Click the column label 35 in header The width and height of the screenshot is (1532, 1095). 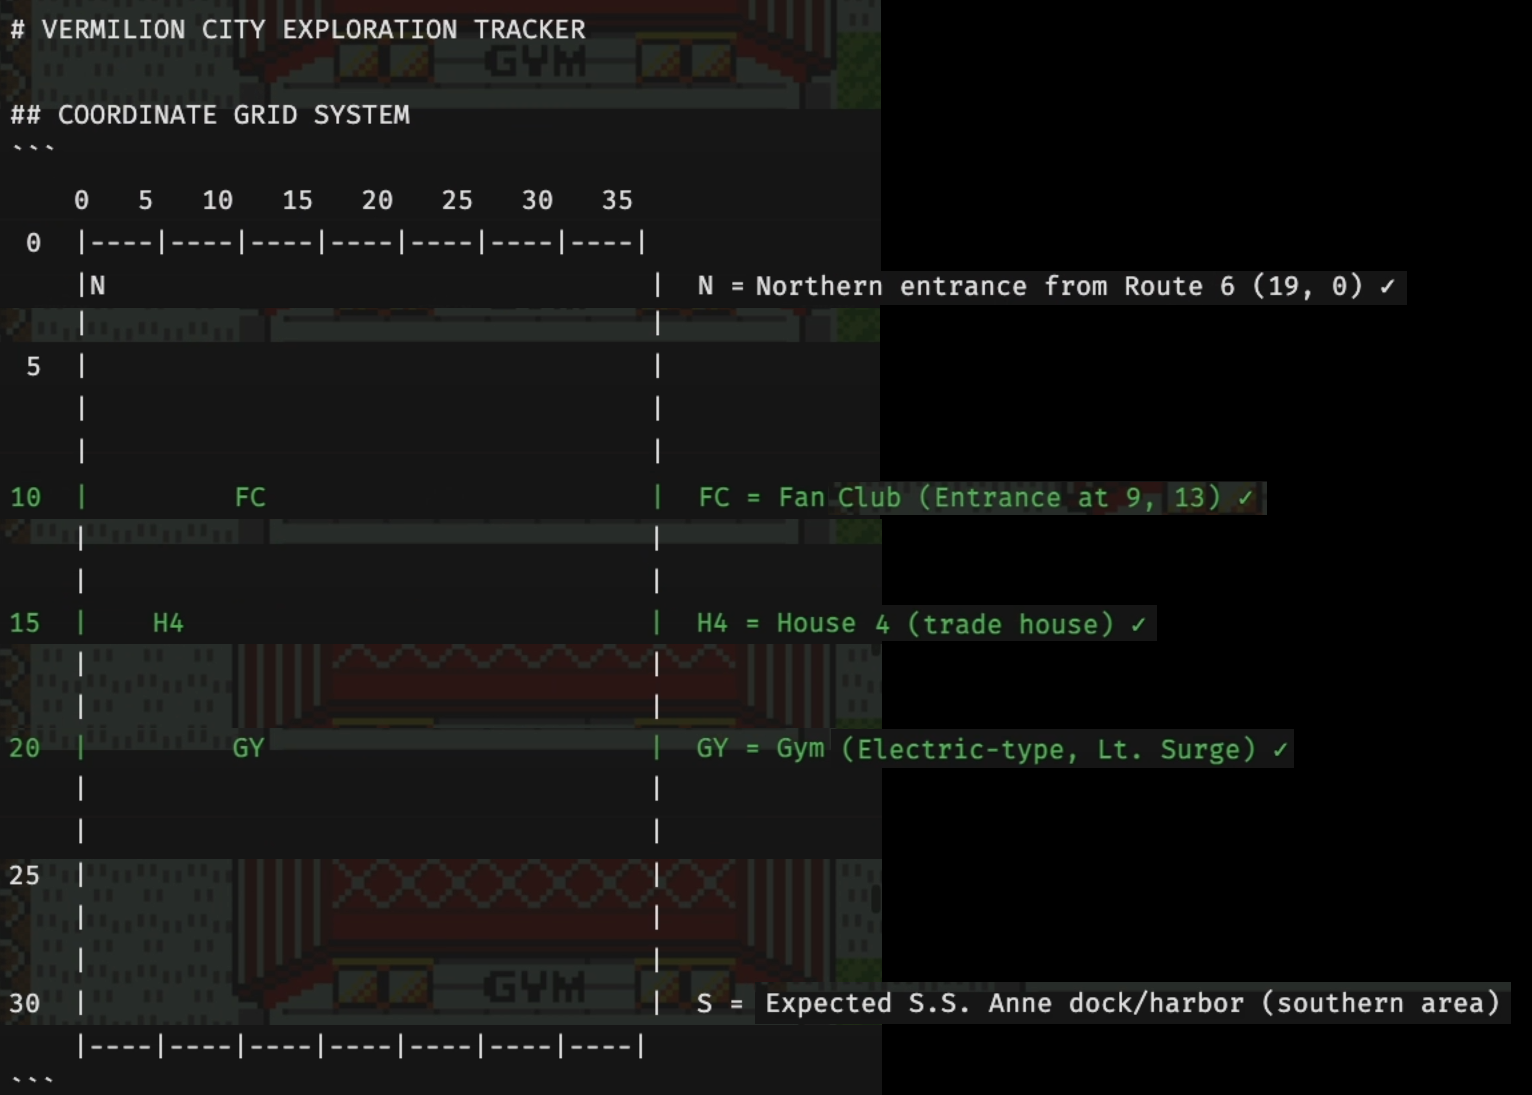[x=617, y=200]
